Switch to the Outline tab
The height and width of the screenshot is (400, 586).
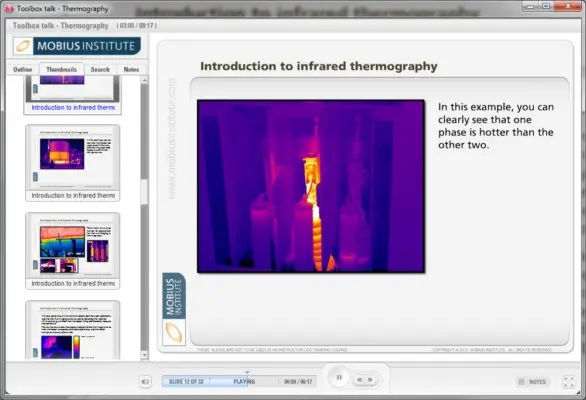click(22, 70)
